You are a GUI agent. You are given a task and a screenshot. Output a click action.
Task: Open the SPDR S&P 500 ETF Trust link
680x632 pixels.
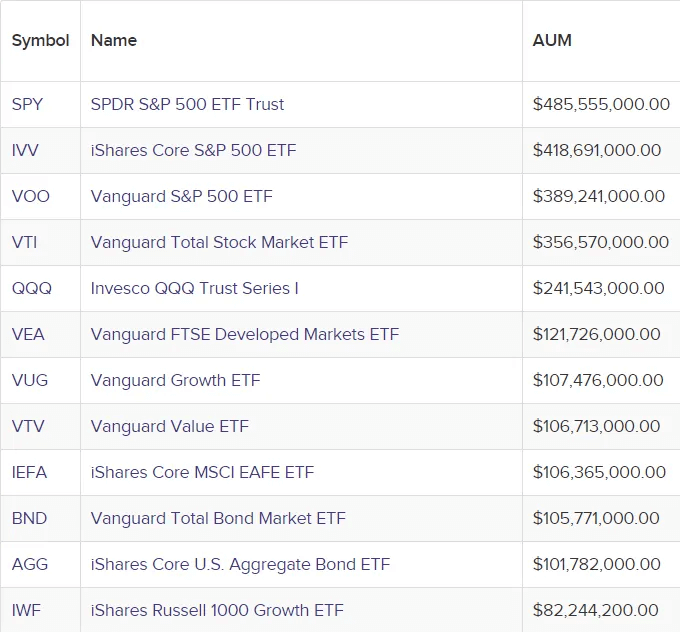(187, 104)
